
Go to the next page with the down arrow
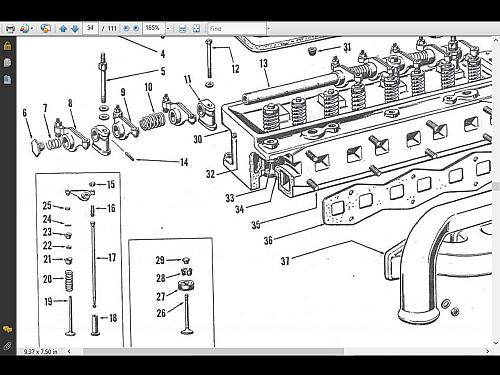click(75, 29)
